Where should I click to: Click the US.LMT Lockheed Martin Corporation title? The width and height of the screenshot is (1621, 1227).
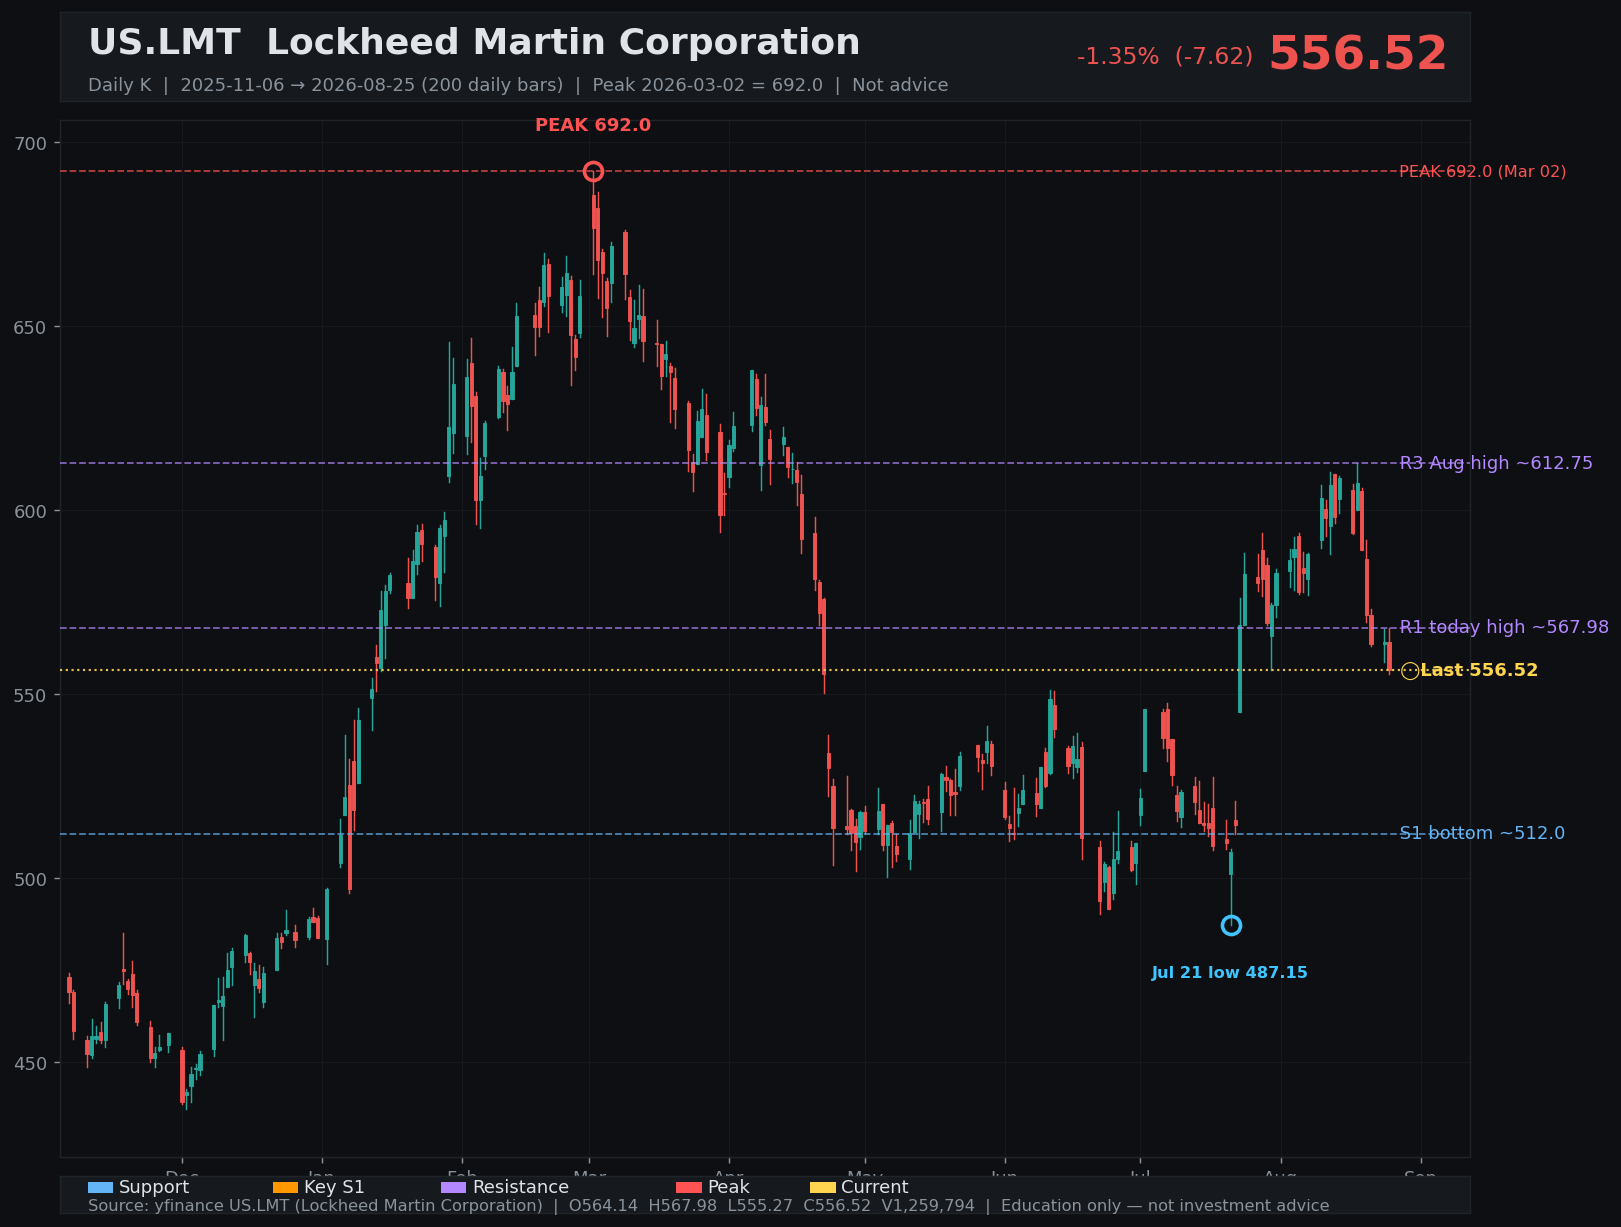click(x=474, y=43)
